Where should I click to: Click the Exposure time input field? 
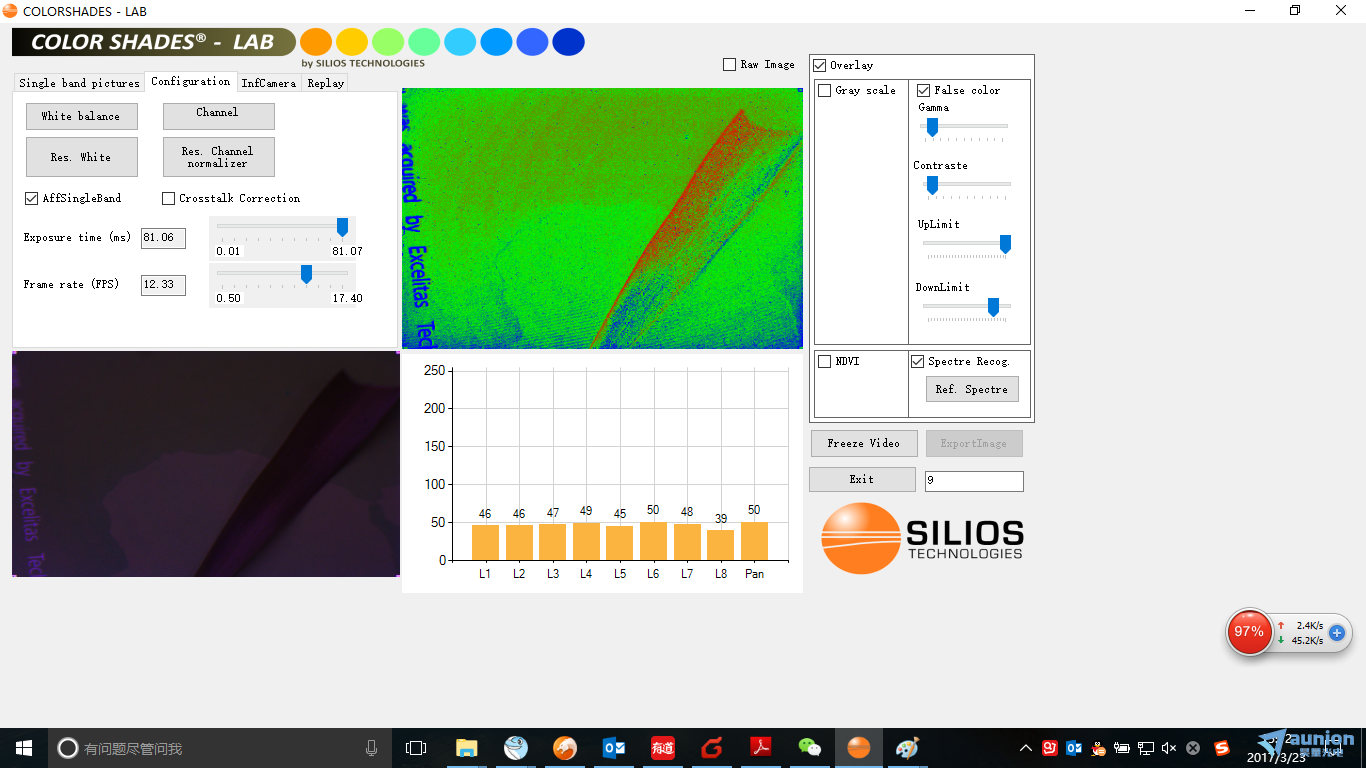163,238
